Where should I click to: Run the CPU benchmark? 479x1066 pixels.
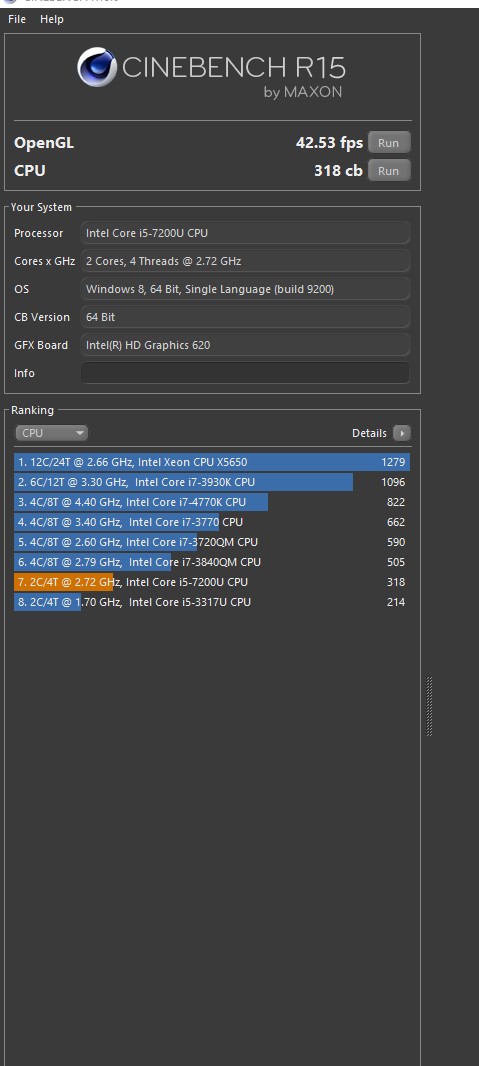coord(389,171)
